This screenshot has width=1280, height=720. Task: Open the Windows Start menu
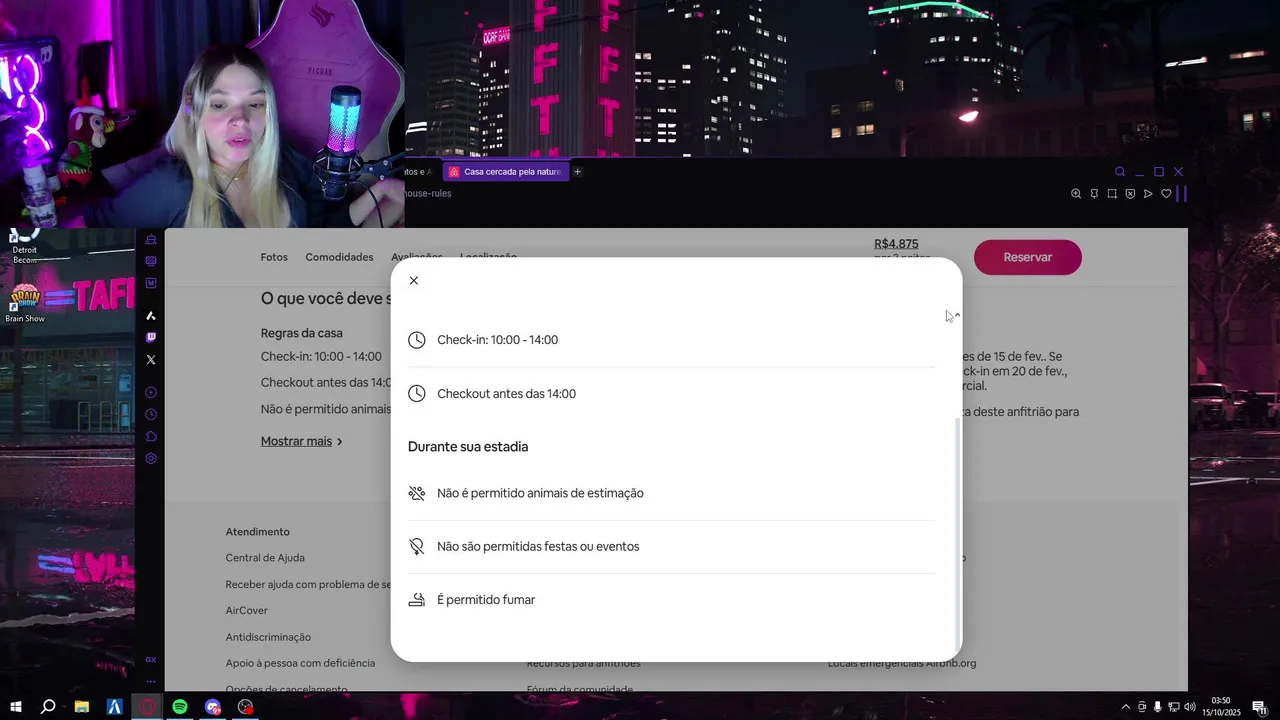pyautogui.click(x=16, y=707)
